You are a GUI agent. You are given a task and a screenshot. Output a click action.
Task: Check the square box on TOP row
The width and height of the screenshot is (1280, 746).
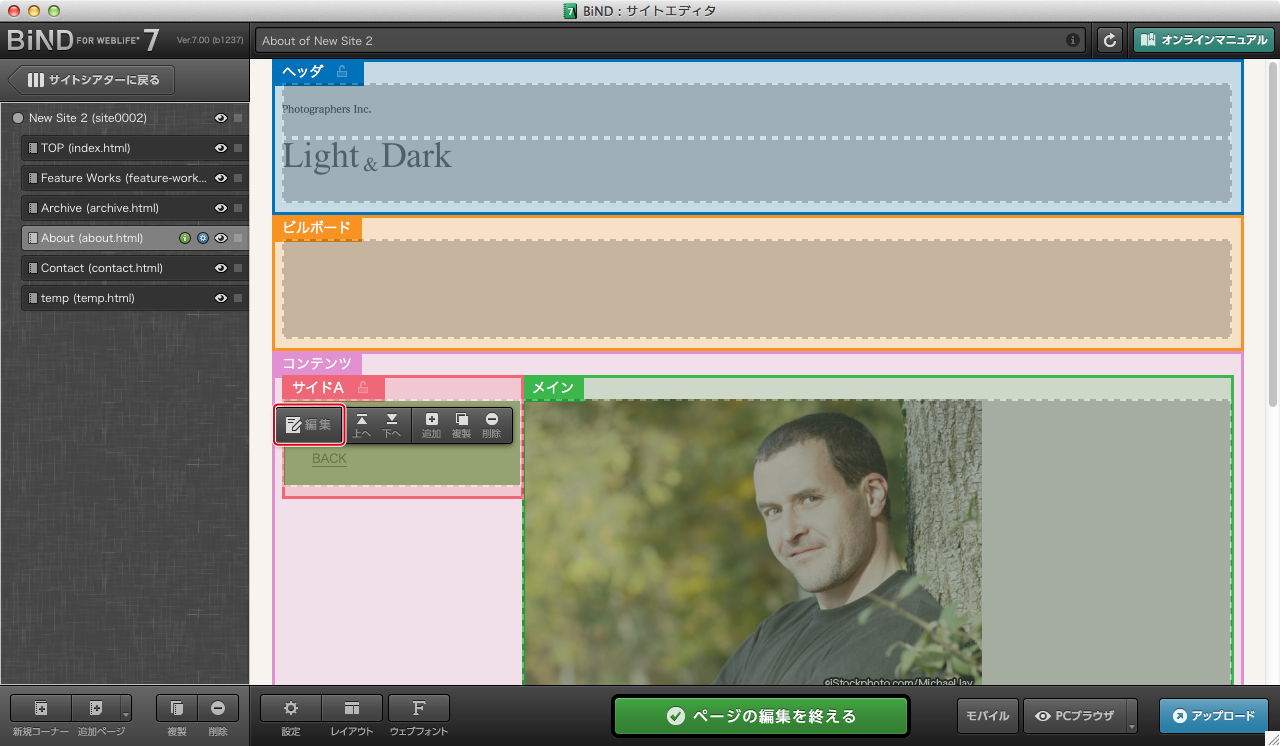click(x=238, y=148)
